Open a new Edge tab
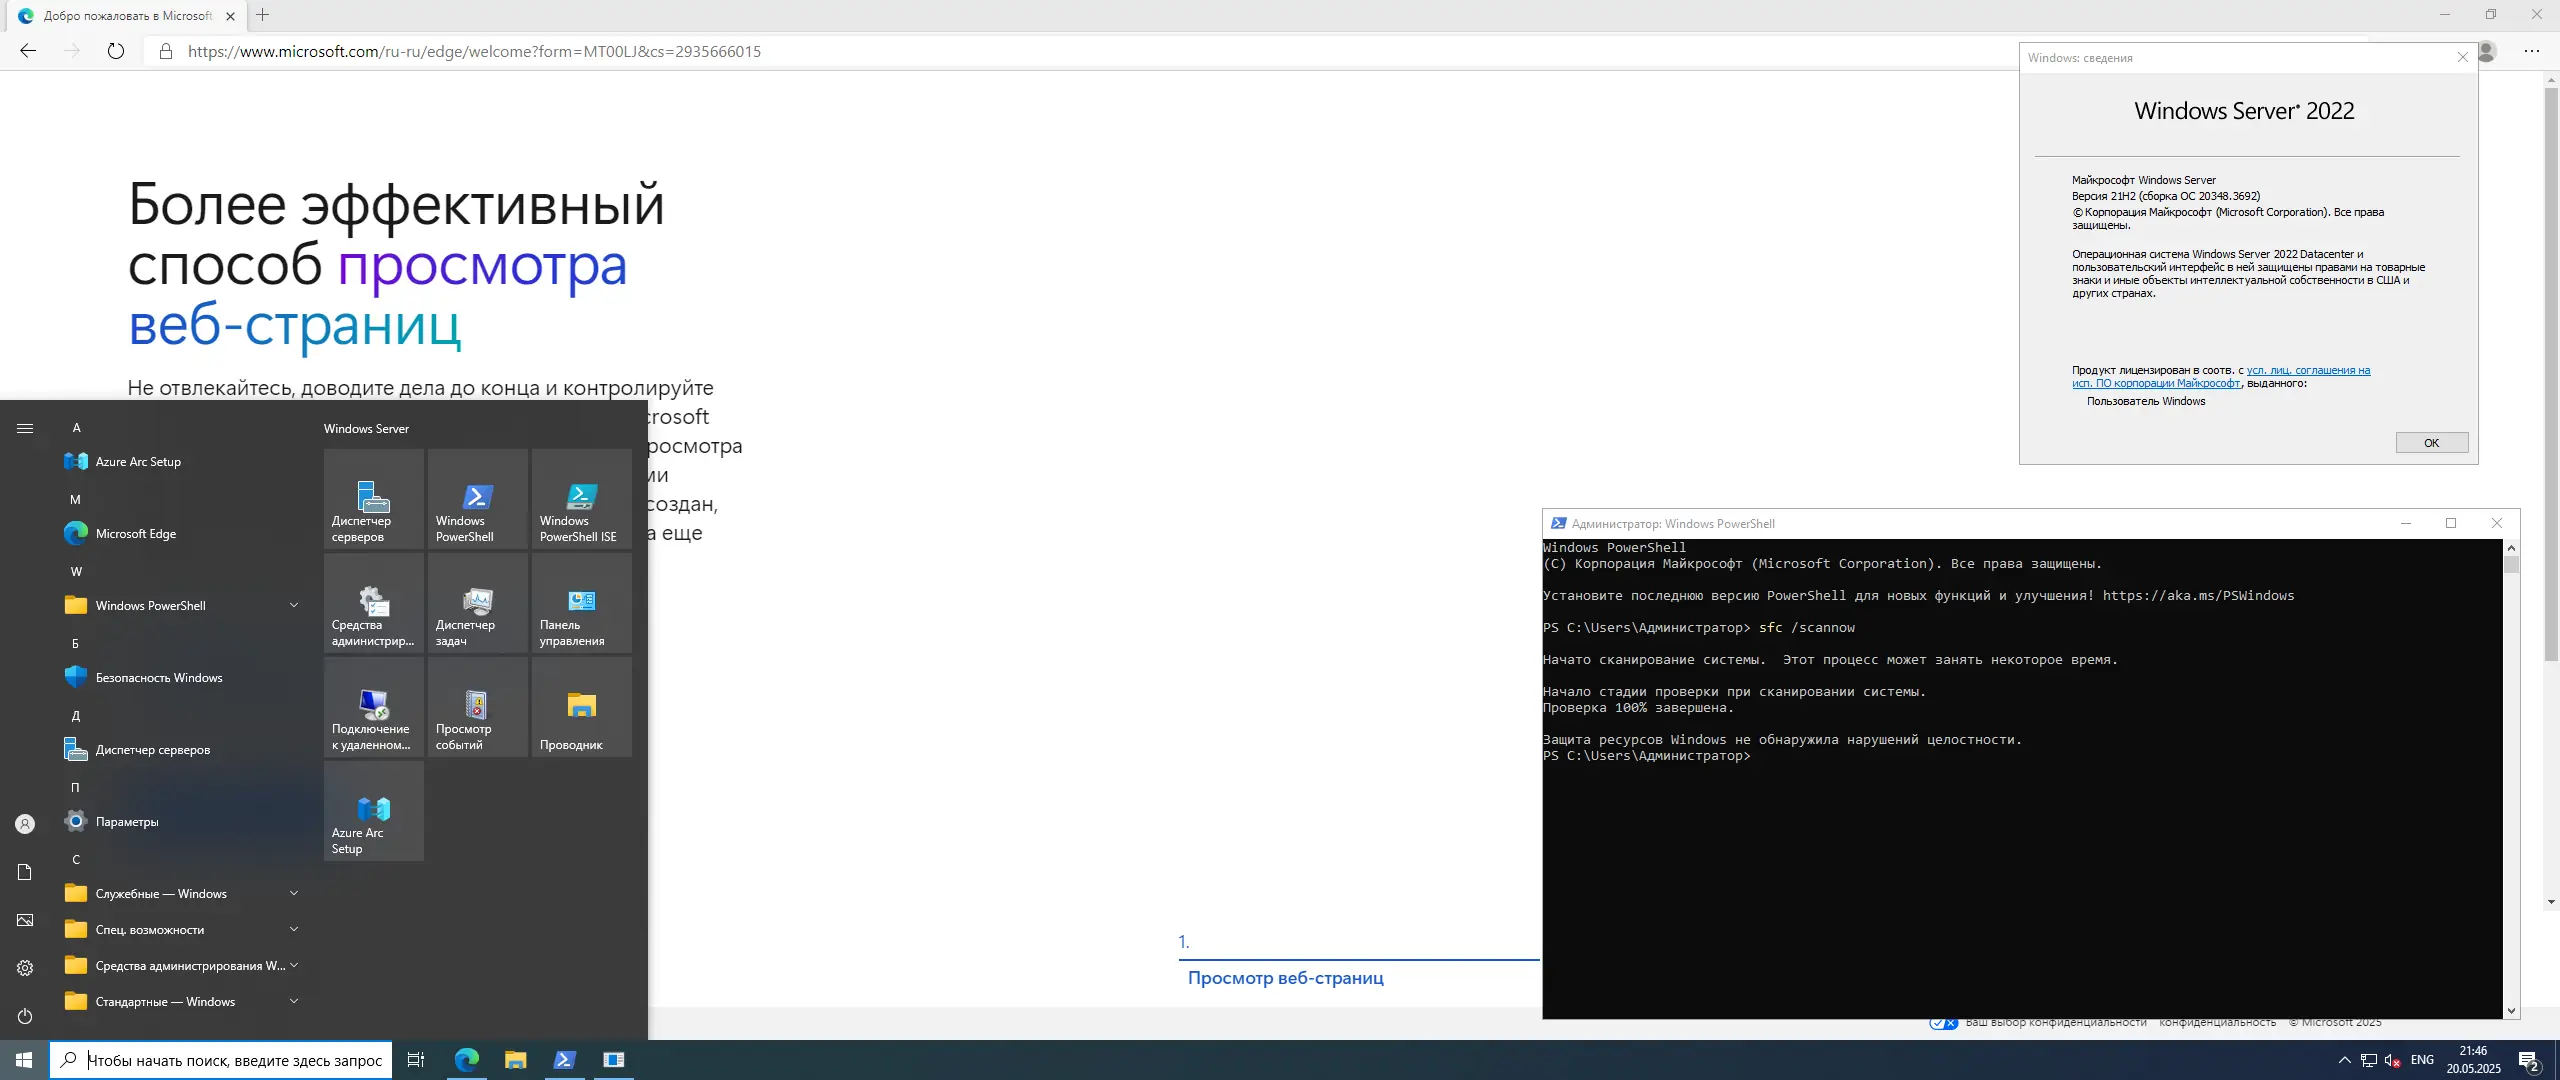Screen dimensions: 2560x1080 263,15
